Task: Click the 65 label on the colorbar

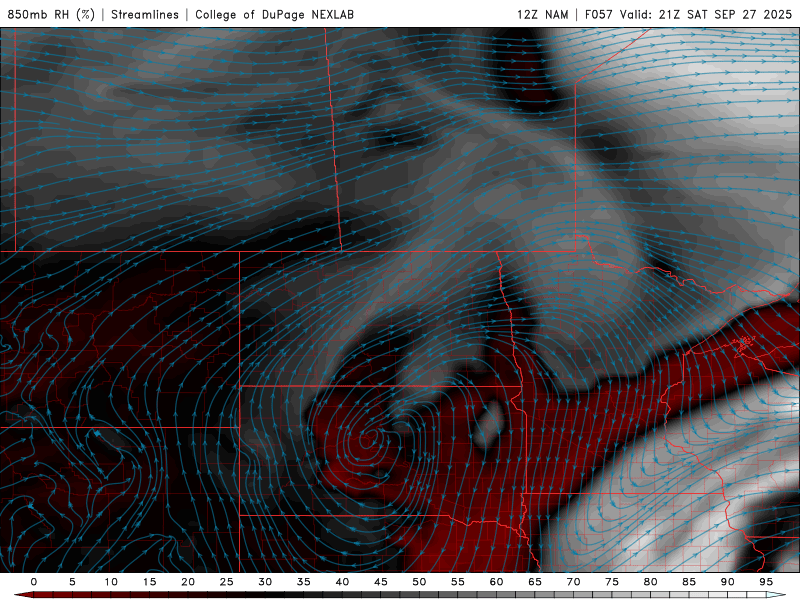Action: pos(535,582)
